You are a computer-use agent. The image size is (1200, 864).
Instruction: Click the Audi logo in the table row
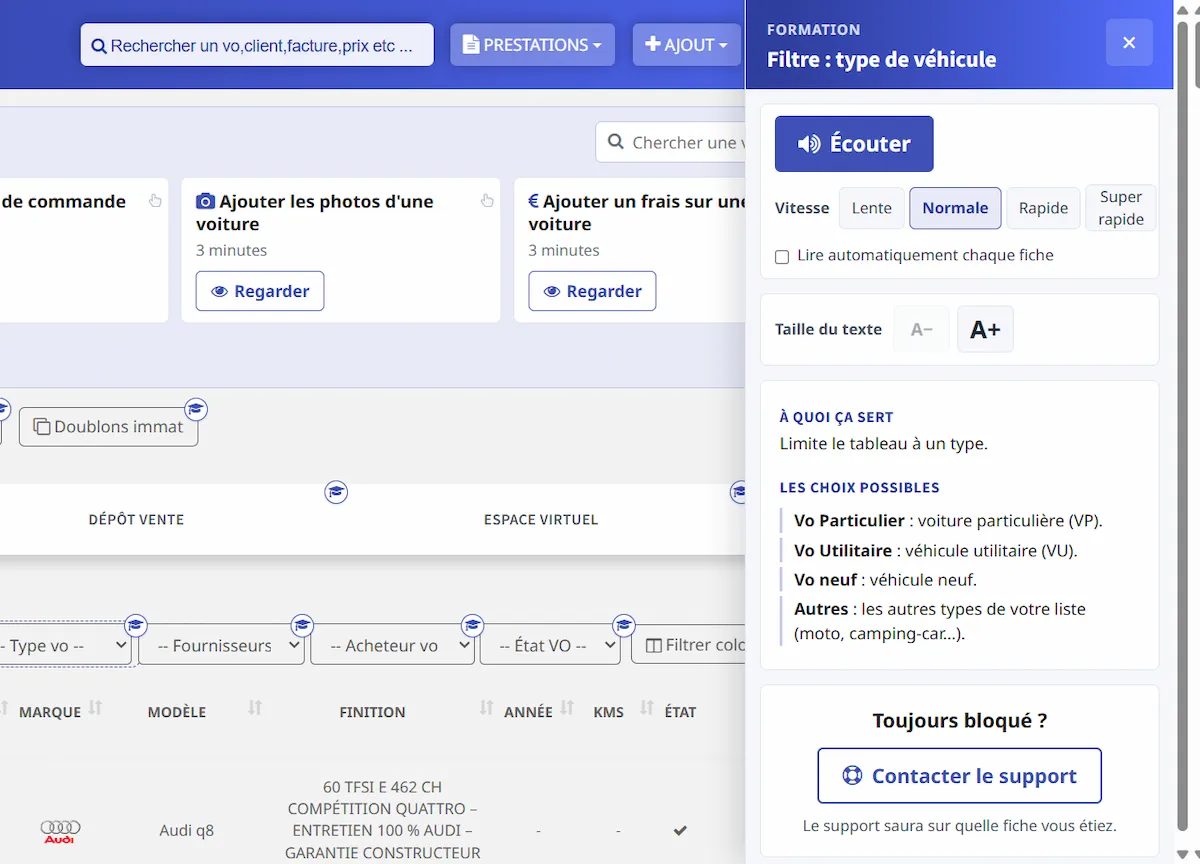coord(60,831)
